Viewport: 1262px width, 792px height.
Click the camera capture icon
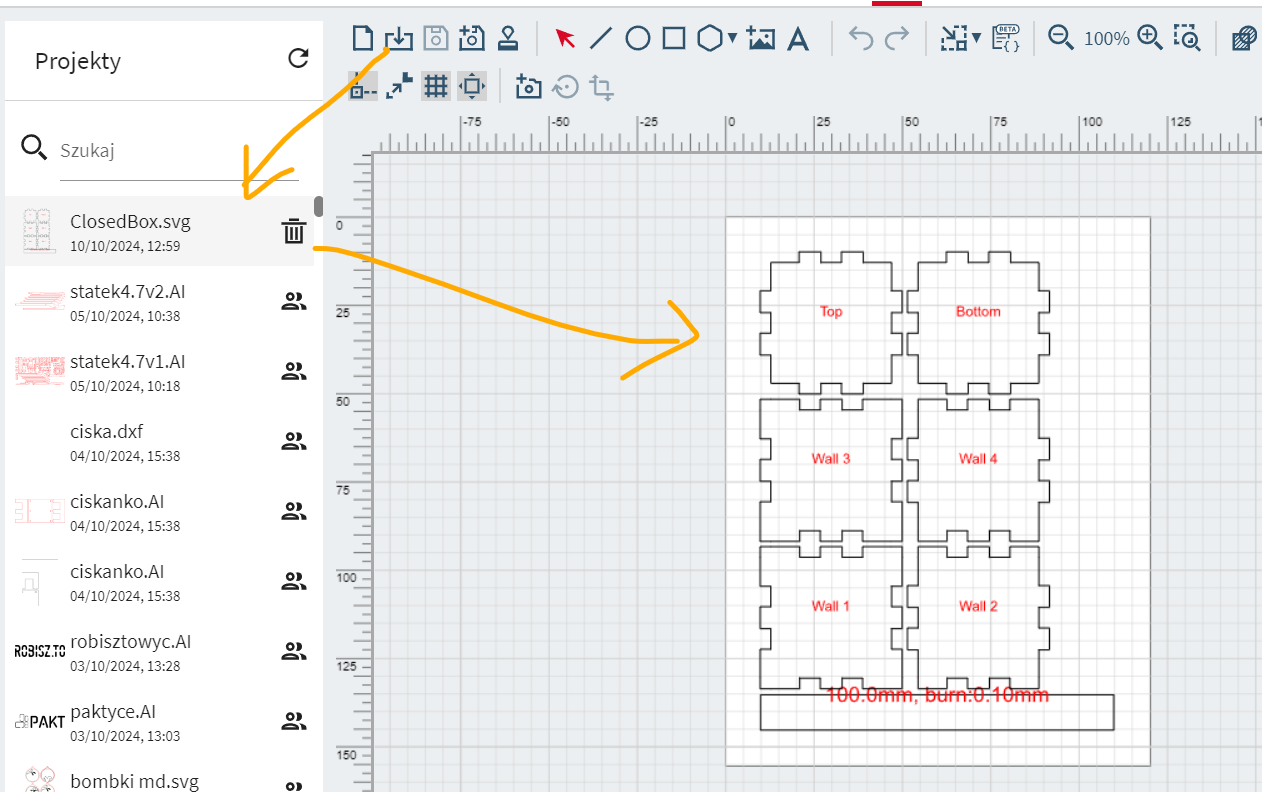528,87
